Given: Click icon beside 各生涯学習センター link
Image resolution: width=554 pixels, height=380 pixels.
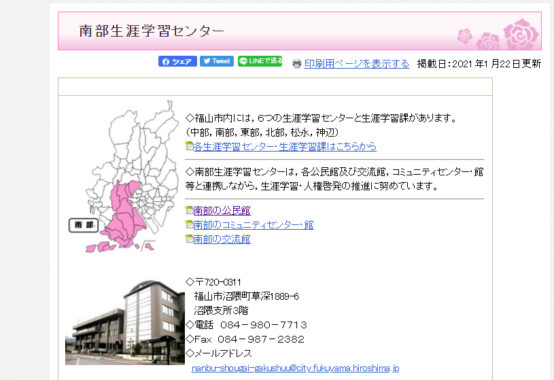Looking at the screenshot, I should 189,146.
